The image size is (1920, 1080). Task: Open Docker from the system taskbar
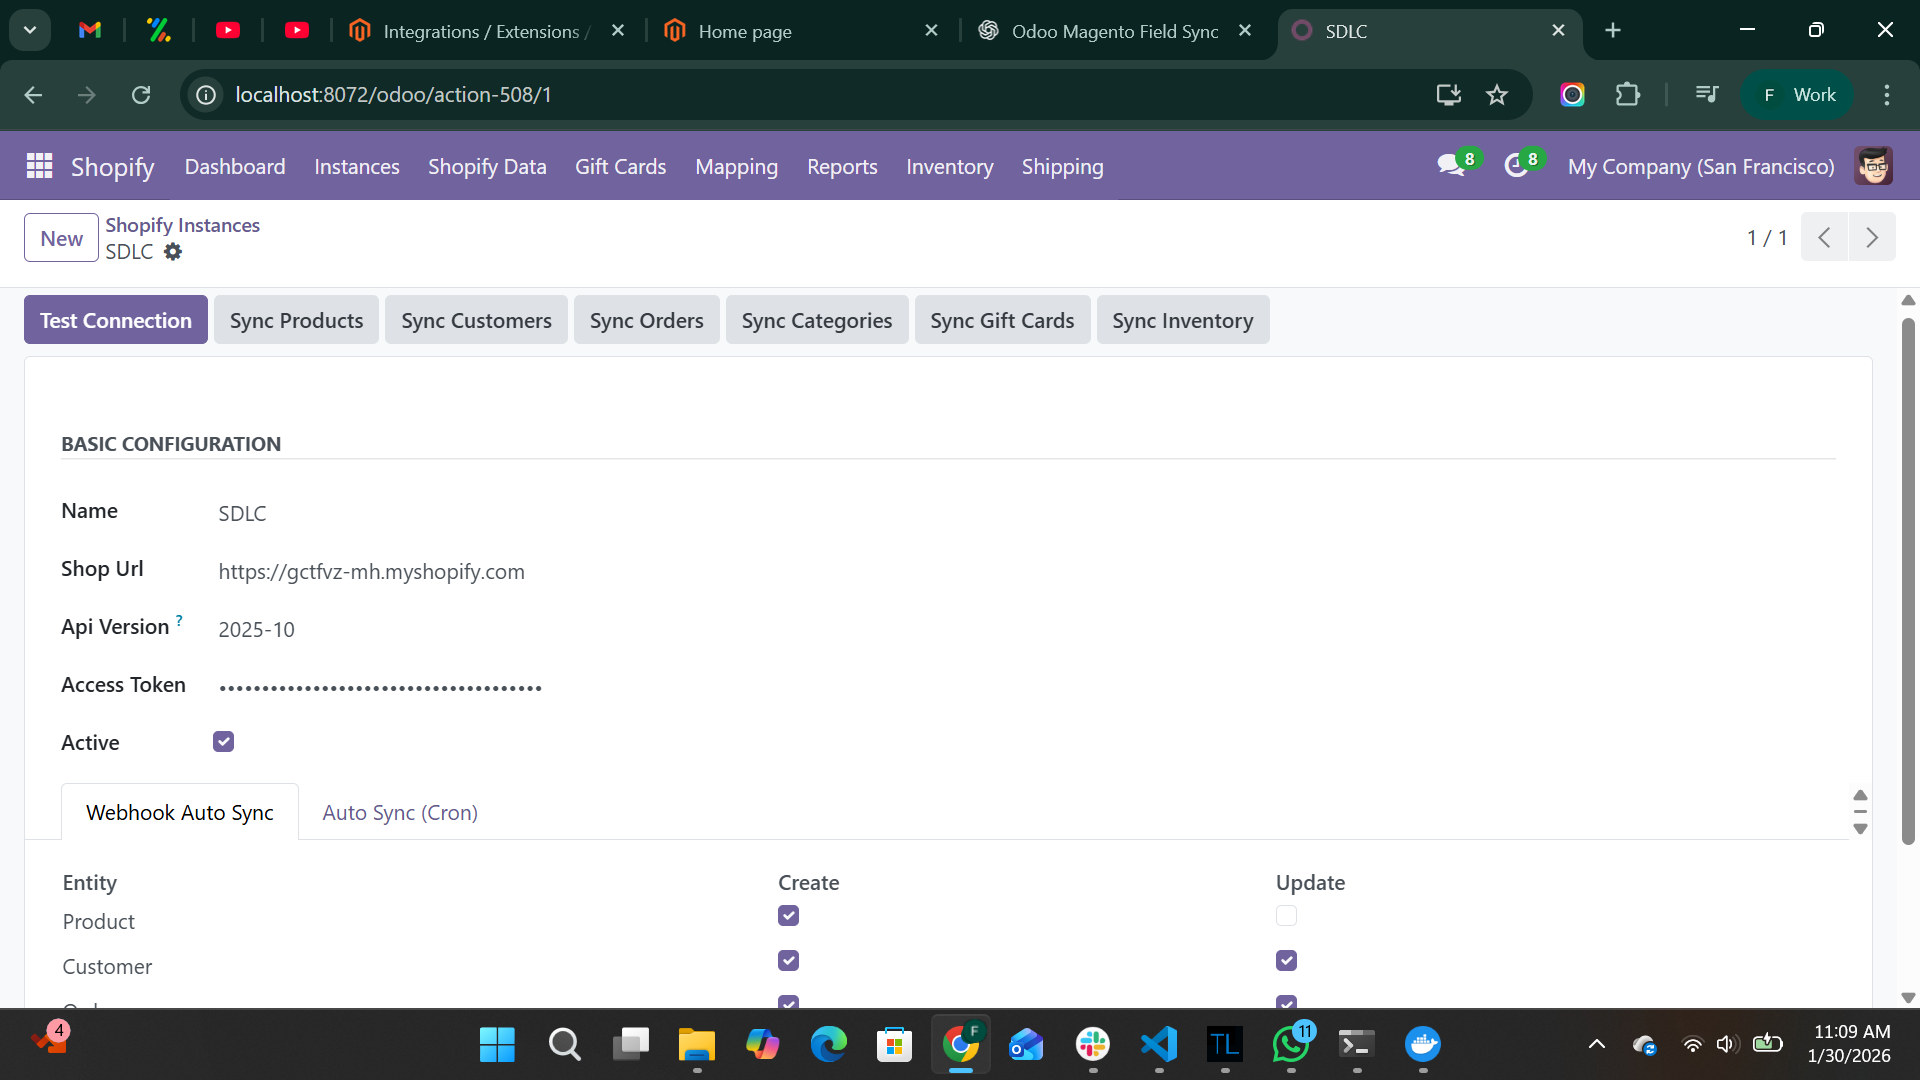1423,1046
